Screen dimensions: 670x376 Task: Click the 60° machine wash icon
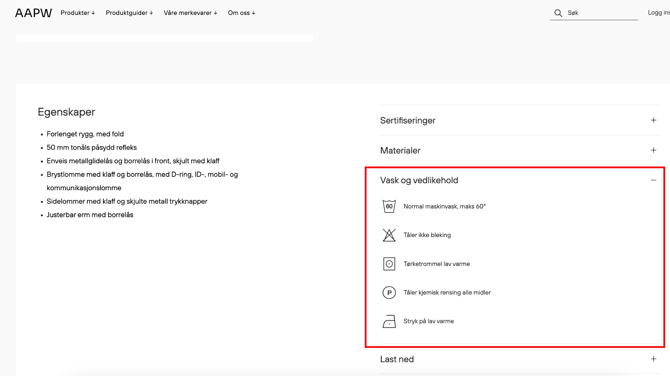[x=389, y=206]
